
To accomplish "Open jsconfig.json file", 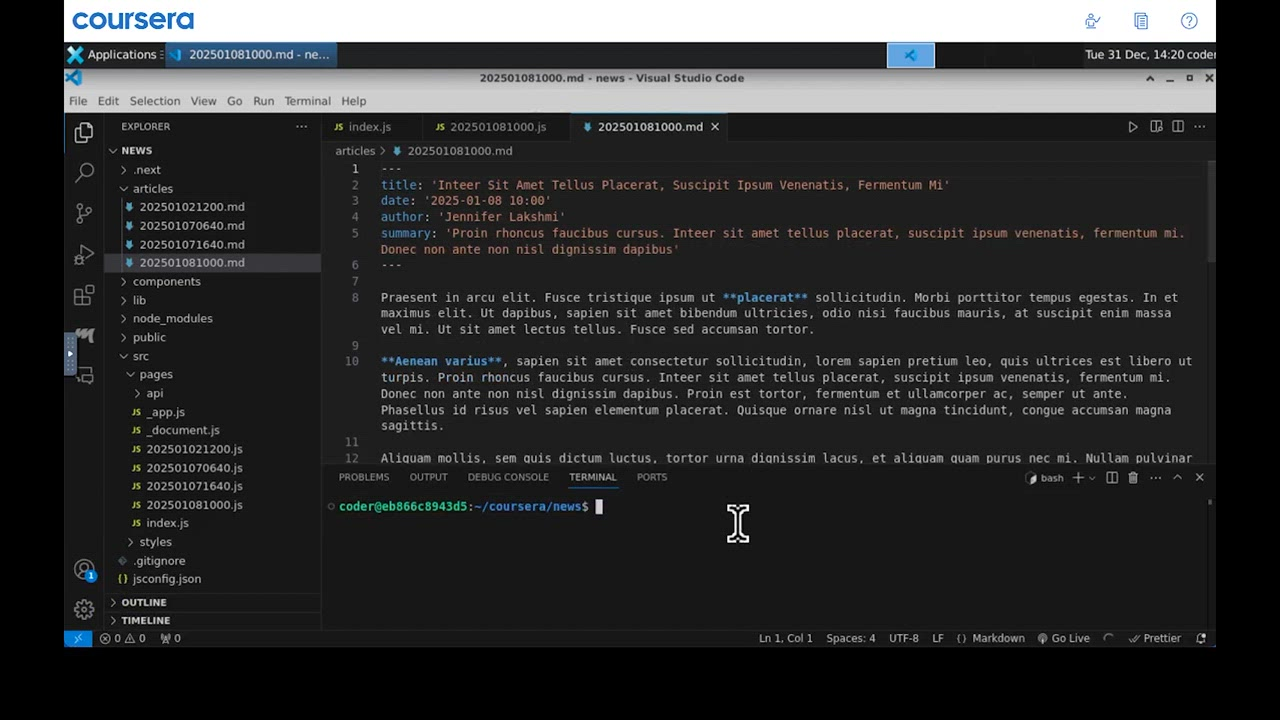I will click(x=167, y=579).
